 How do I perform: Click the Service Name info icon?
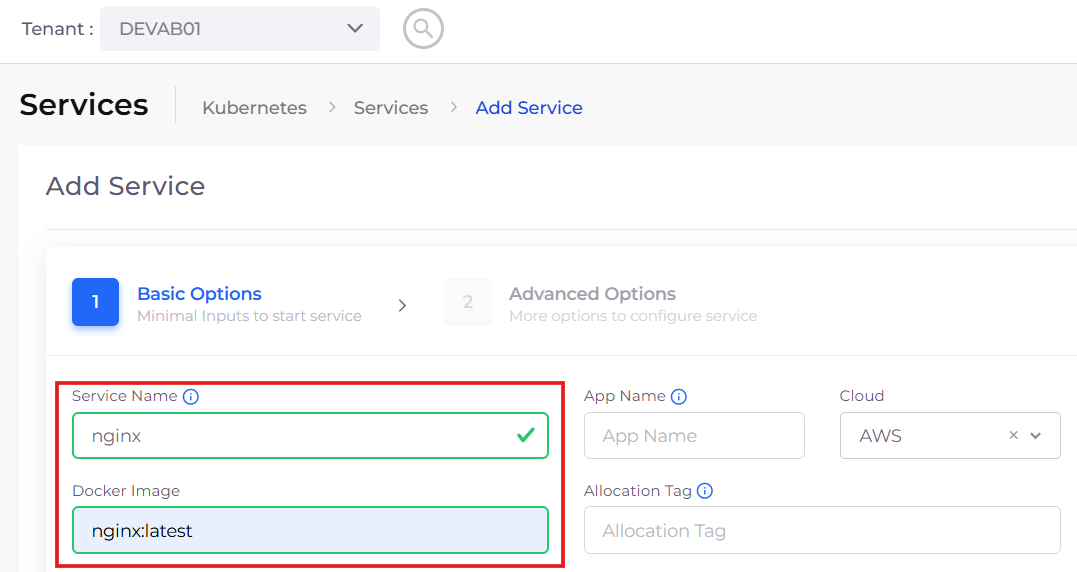click(x=191, y=397)
